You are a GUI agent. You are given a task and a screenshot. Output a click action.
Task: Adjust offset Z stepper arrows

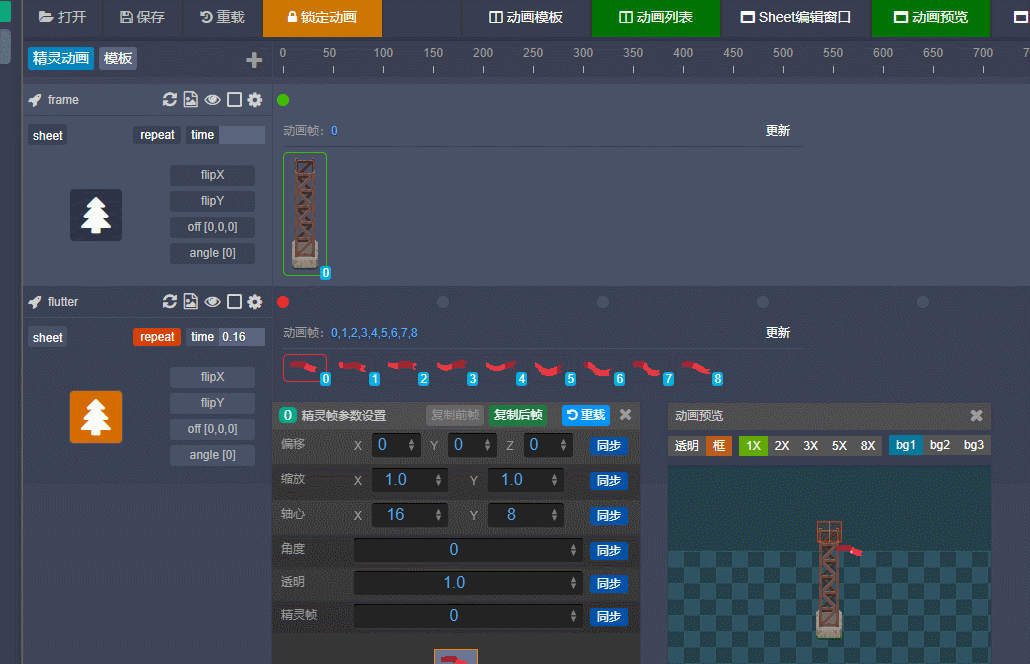tap(563, 445)
